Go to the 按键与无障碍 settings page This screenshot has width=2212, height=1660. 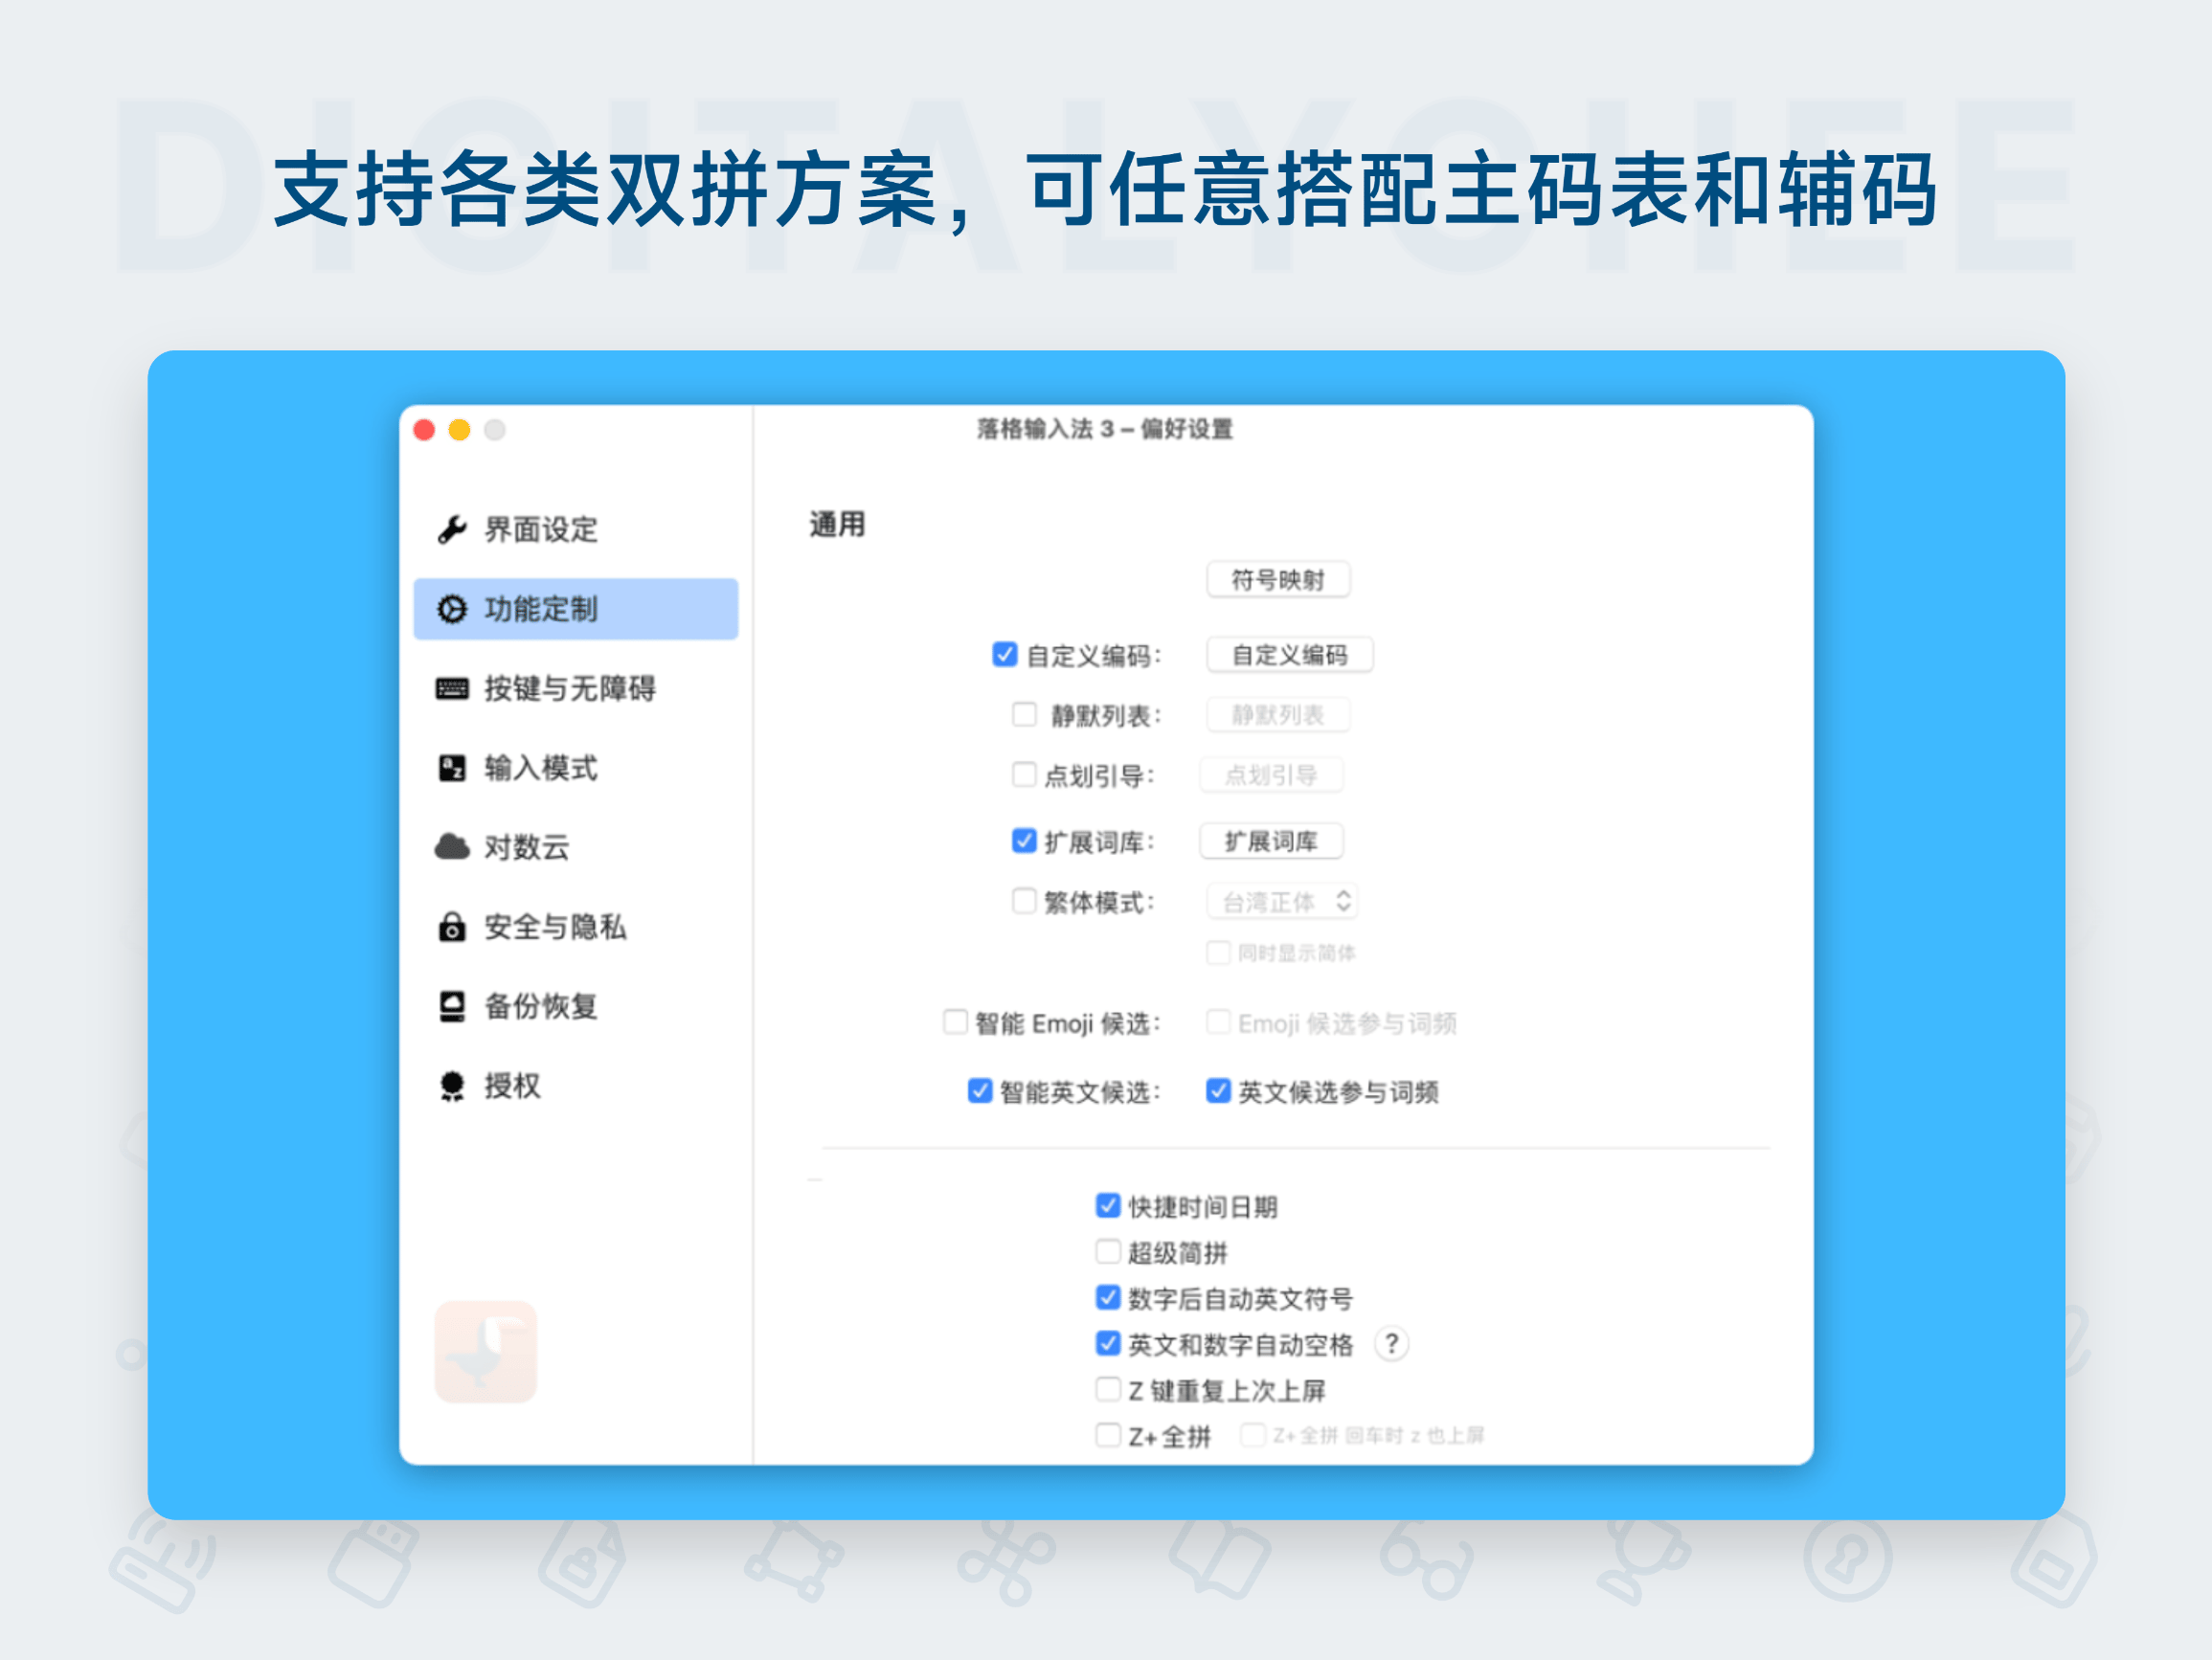tap(568, 688)
